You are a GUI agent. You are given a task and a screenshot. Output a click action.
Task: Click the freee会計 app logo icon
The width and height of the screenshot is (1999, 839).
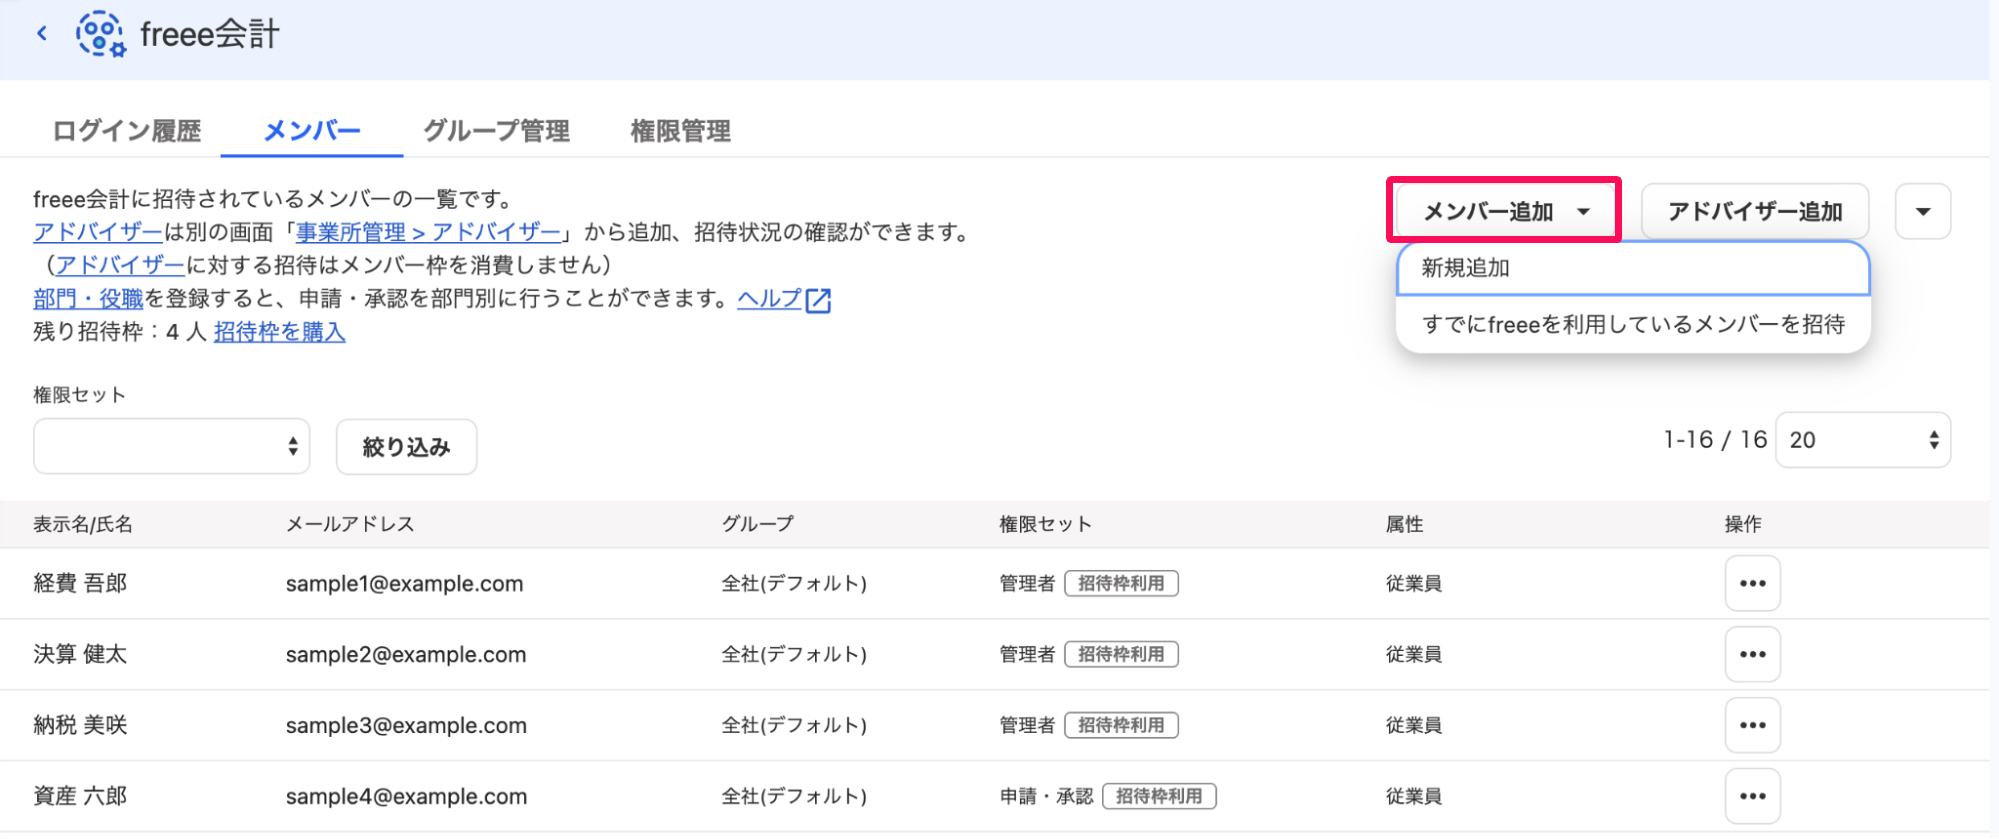(x=101, y=34)
